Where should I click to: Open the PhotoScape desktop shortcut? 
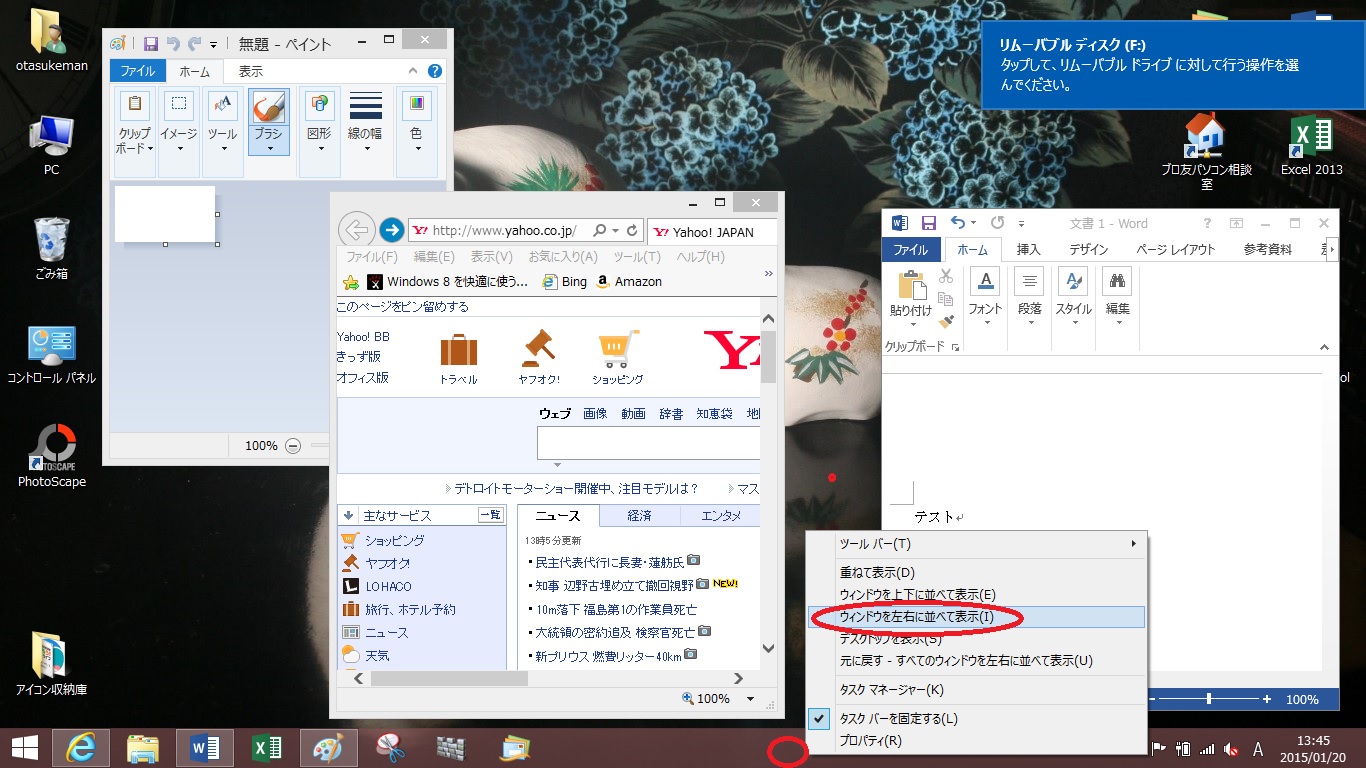52,456
